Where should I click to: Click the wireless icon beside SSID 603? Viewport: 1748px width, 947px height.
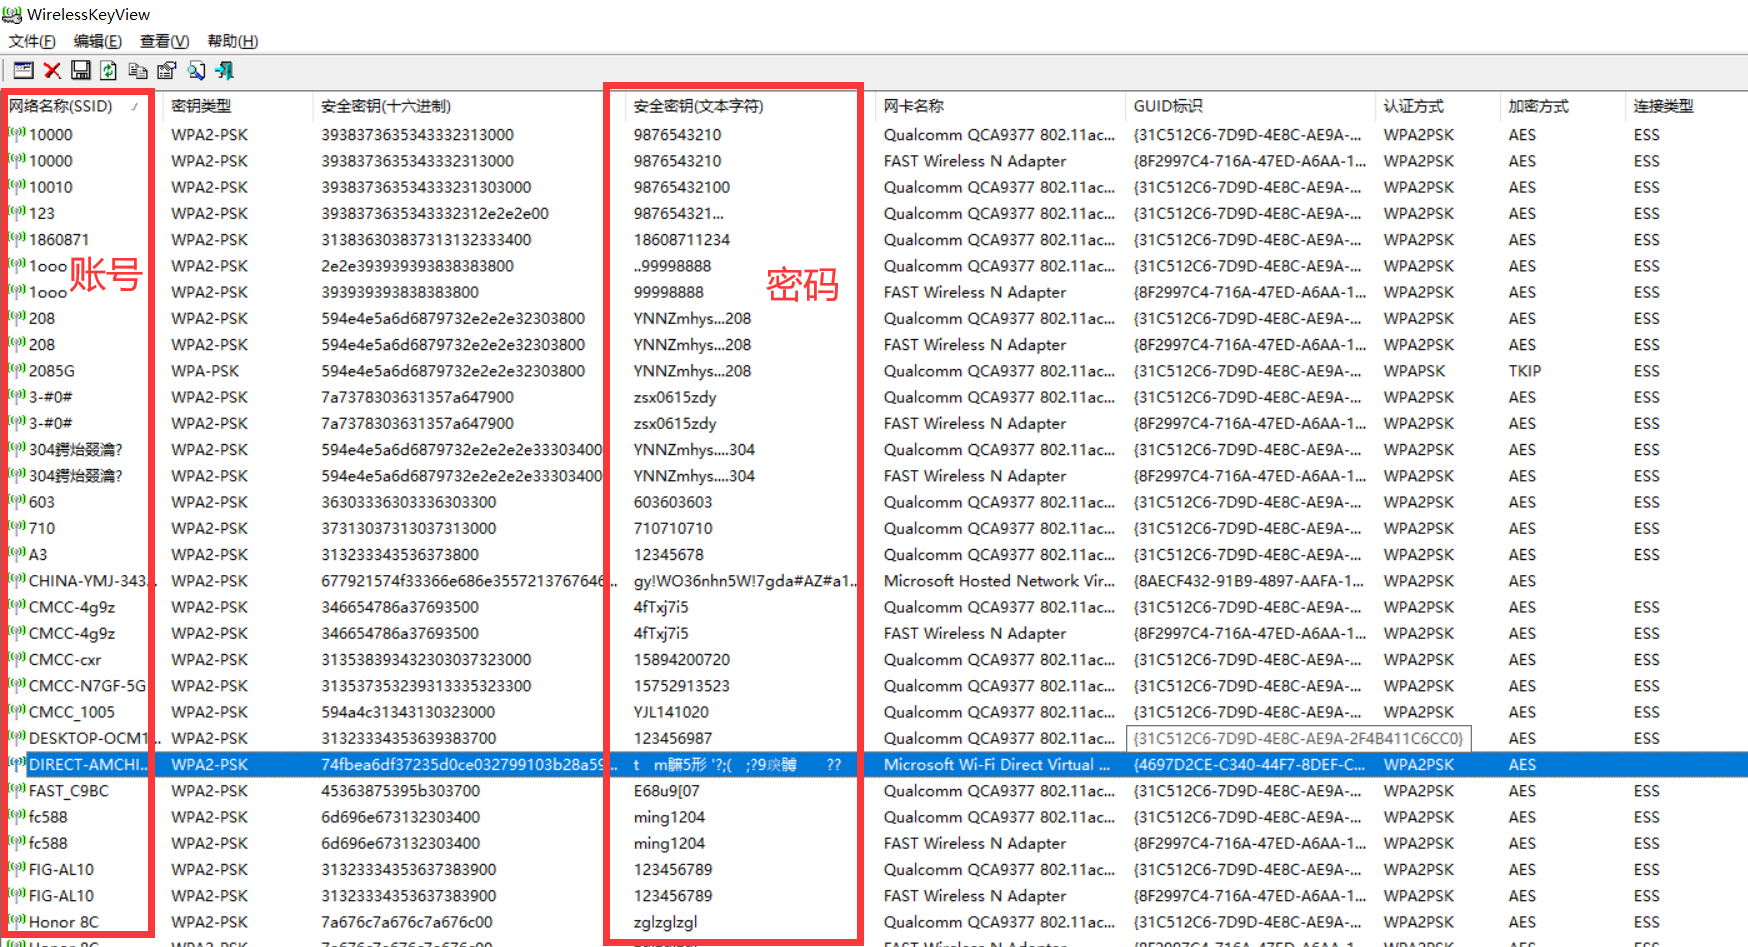tap(17, 501)
